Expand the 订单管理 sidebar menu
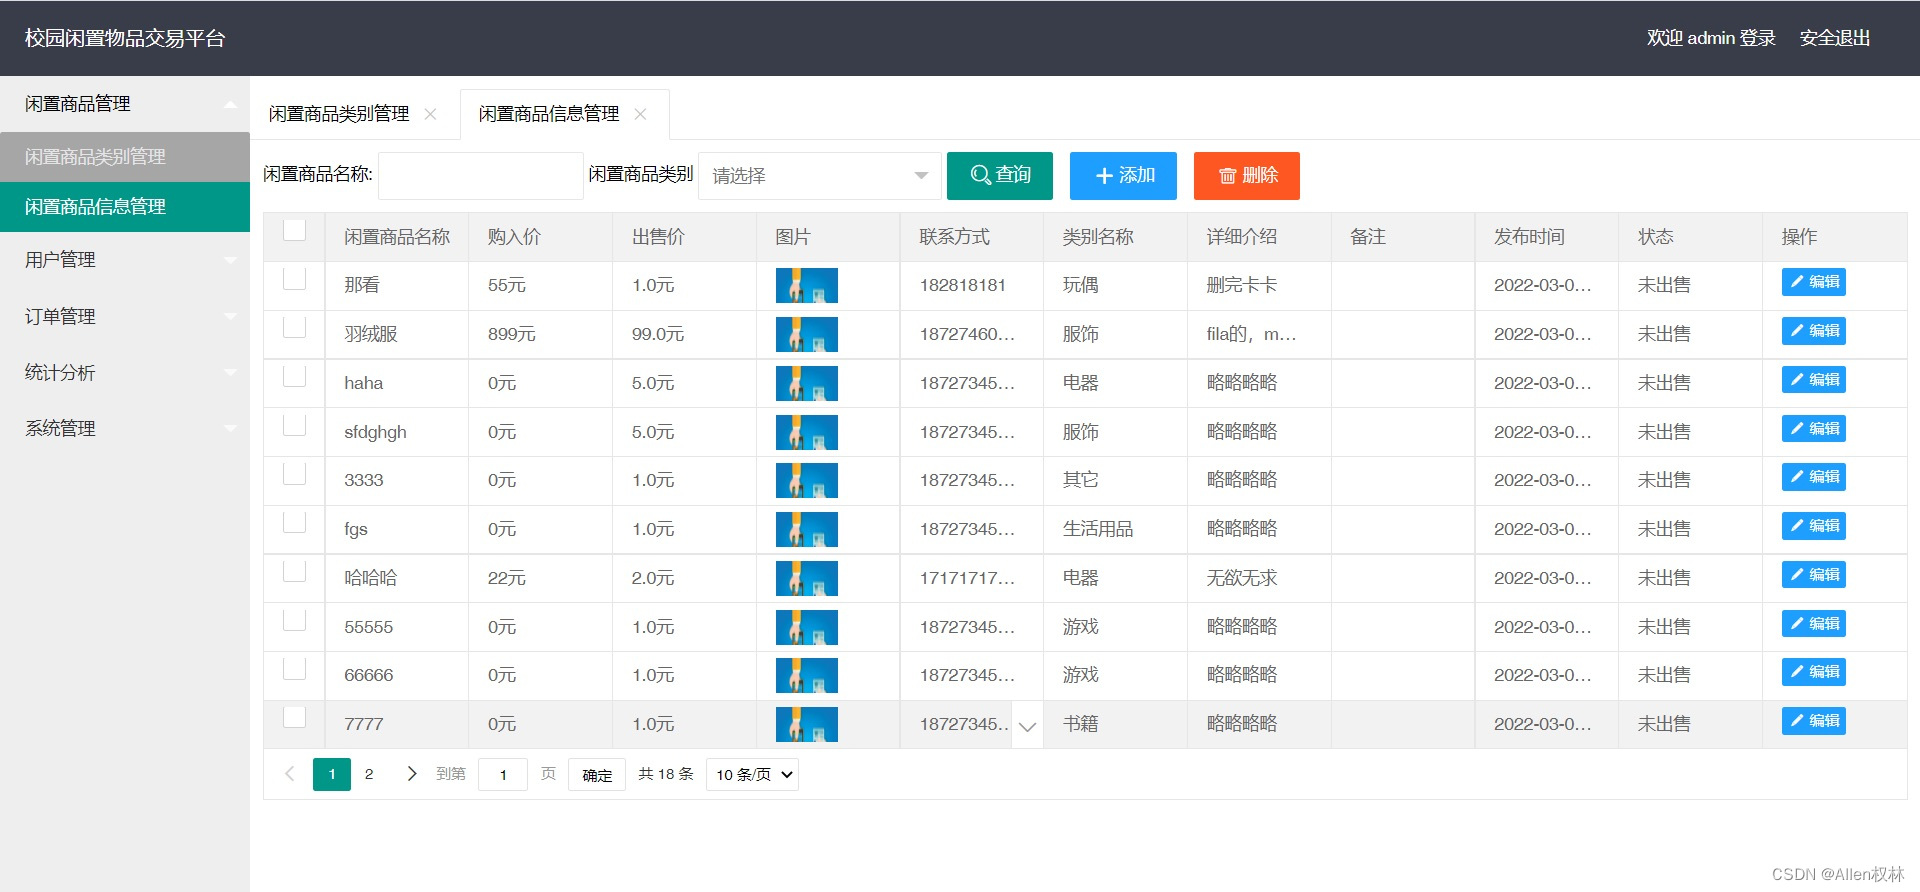Image resolution: width=1920 pixels, height=892 pixels. [125, 317]
